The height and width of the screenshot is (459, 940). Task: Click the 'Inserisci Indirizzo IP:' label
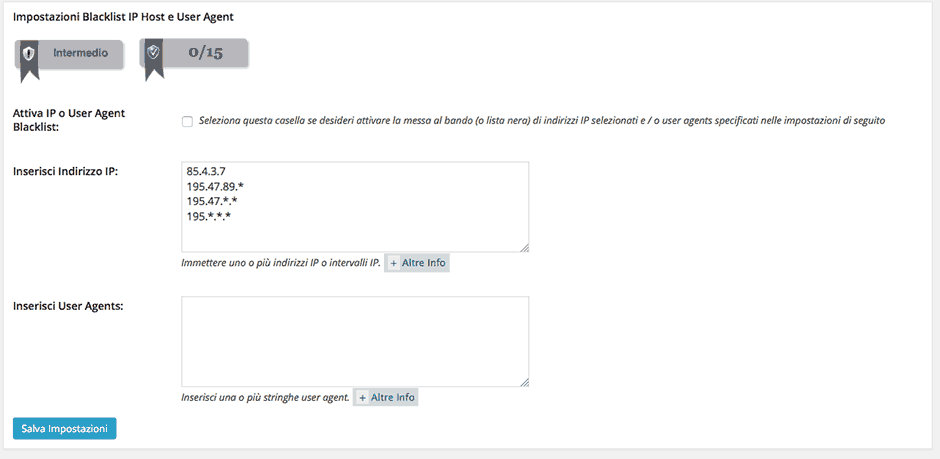(66, 172)
